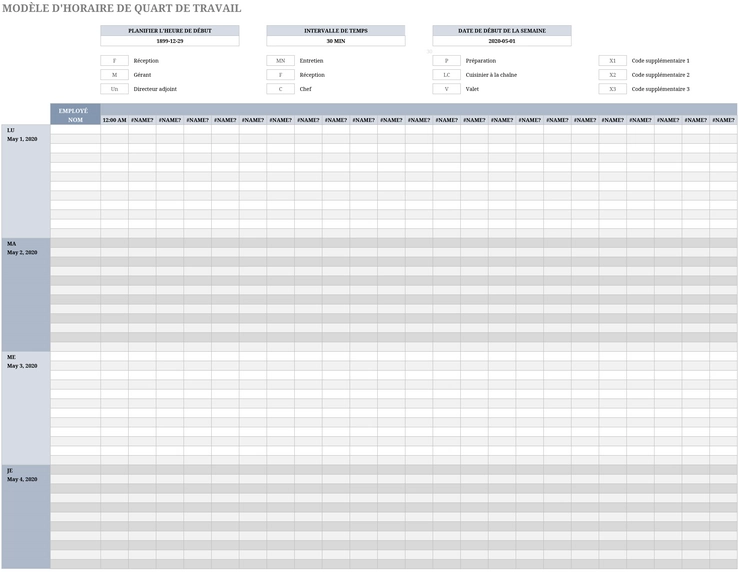Click the Directeur adjoint label
The height and width of the screenshot is (572, 739).
[155, 89]
